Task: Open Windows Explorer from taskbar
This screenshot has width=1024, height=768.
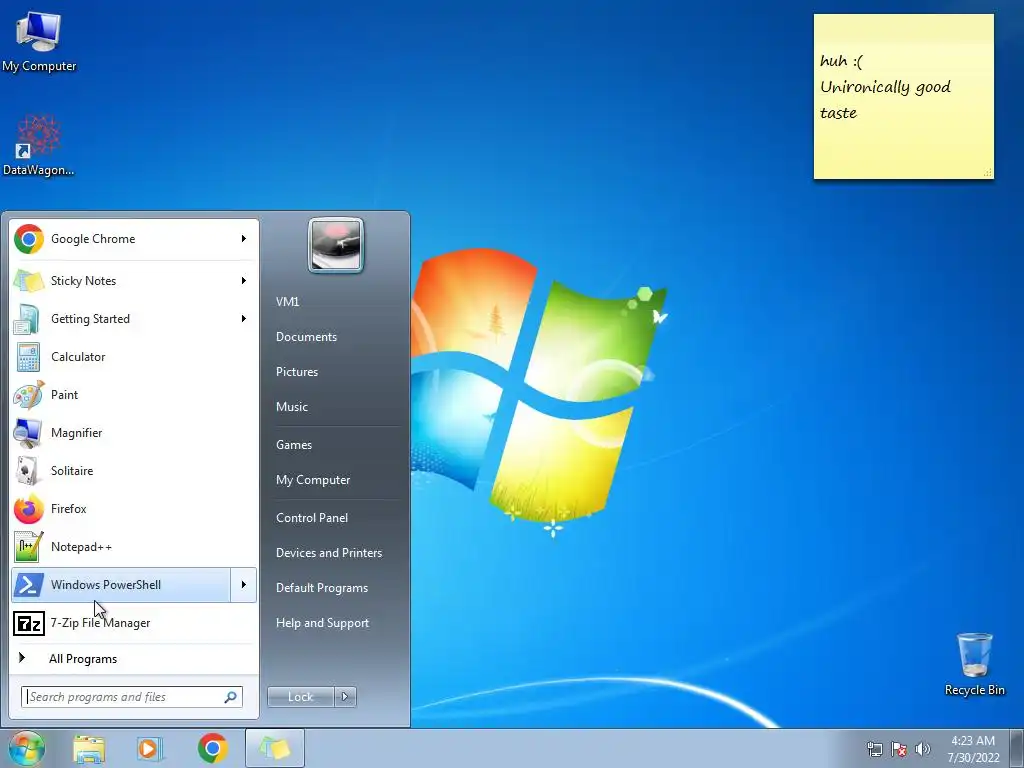Action: [x=89, y=748]
